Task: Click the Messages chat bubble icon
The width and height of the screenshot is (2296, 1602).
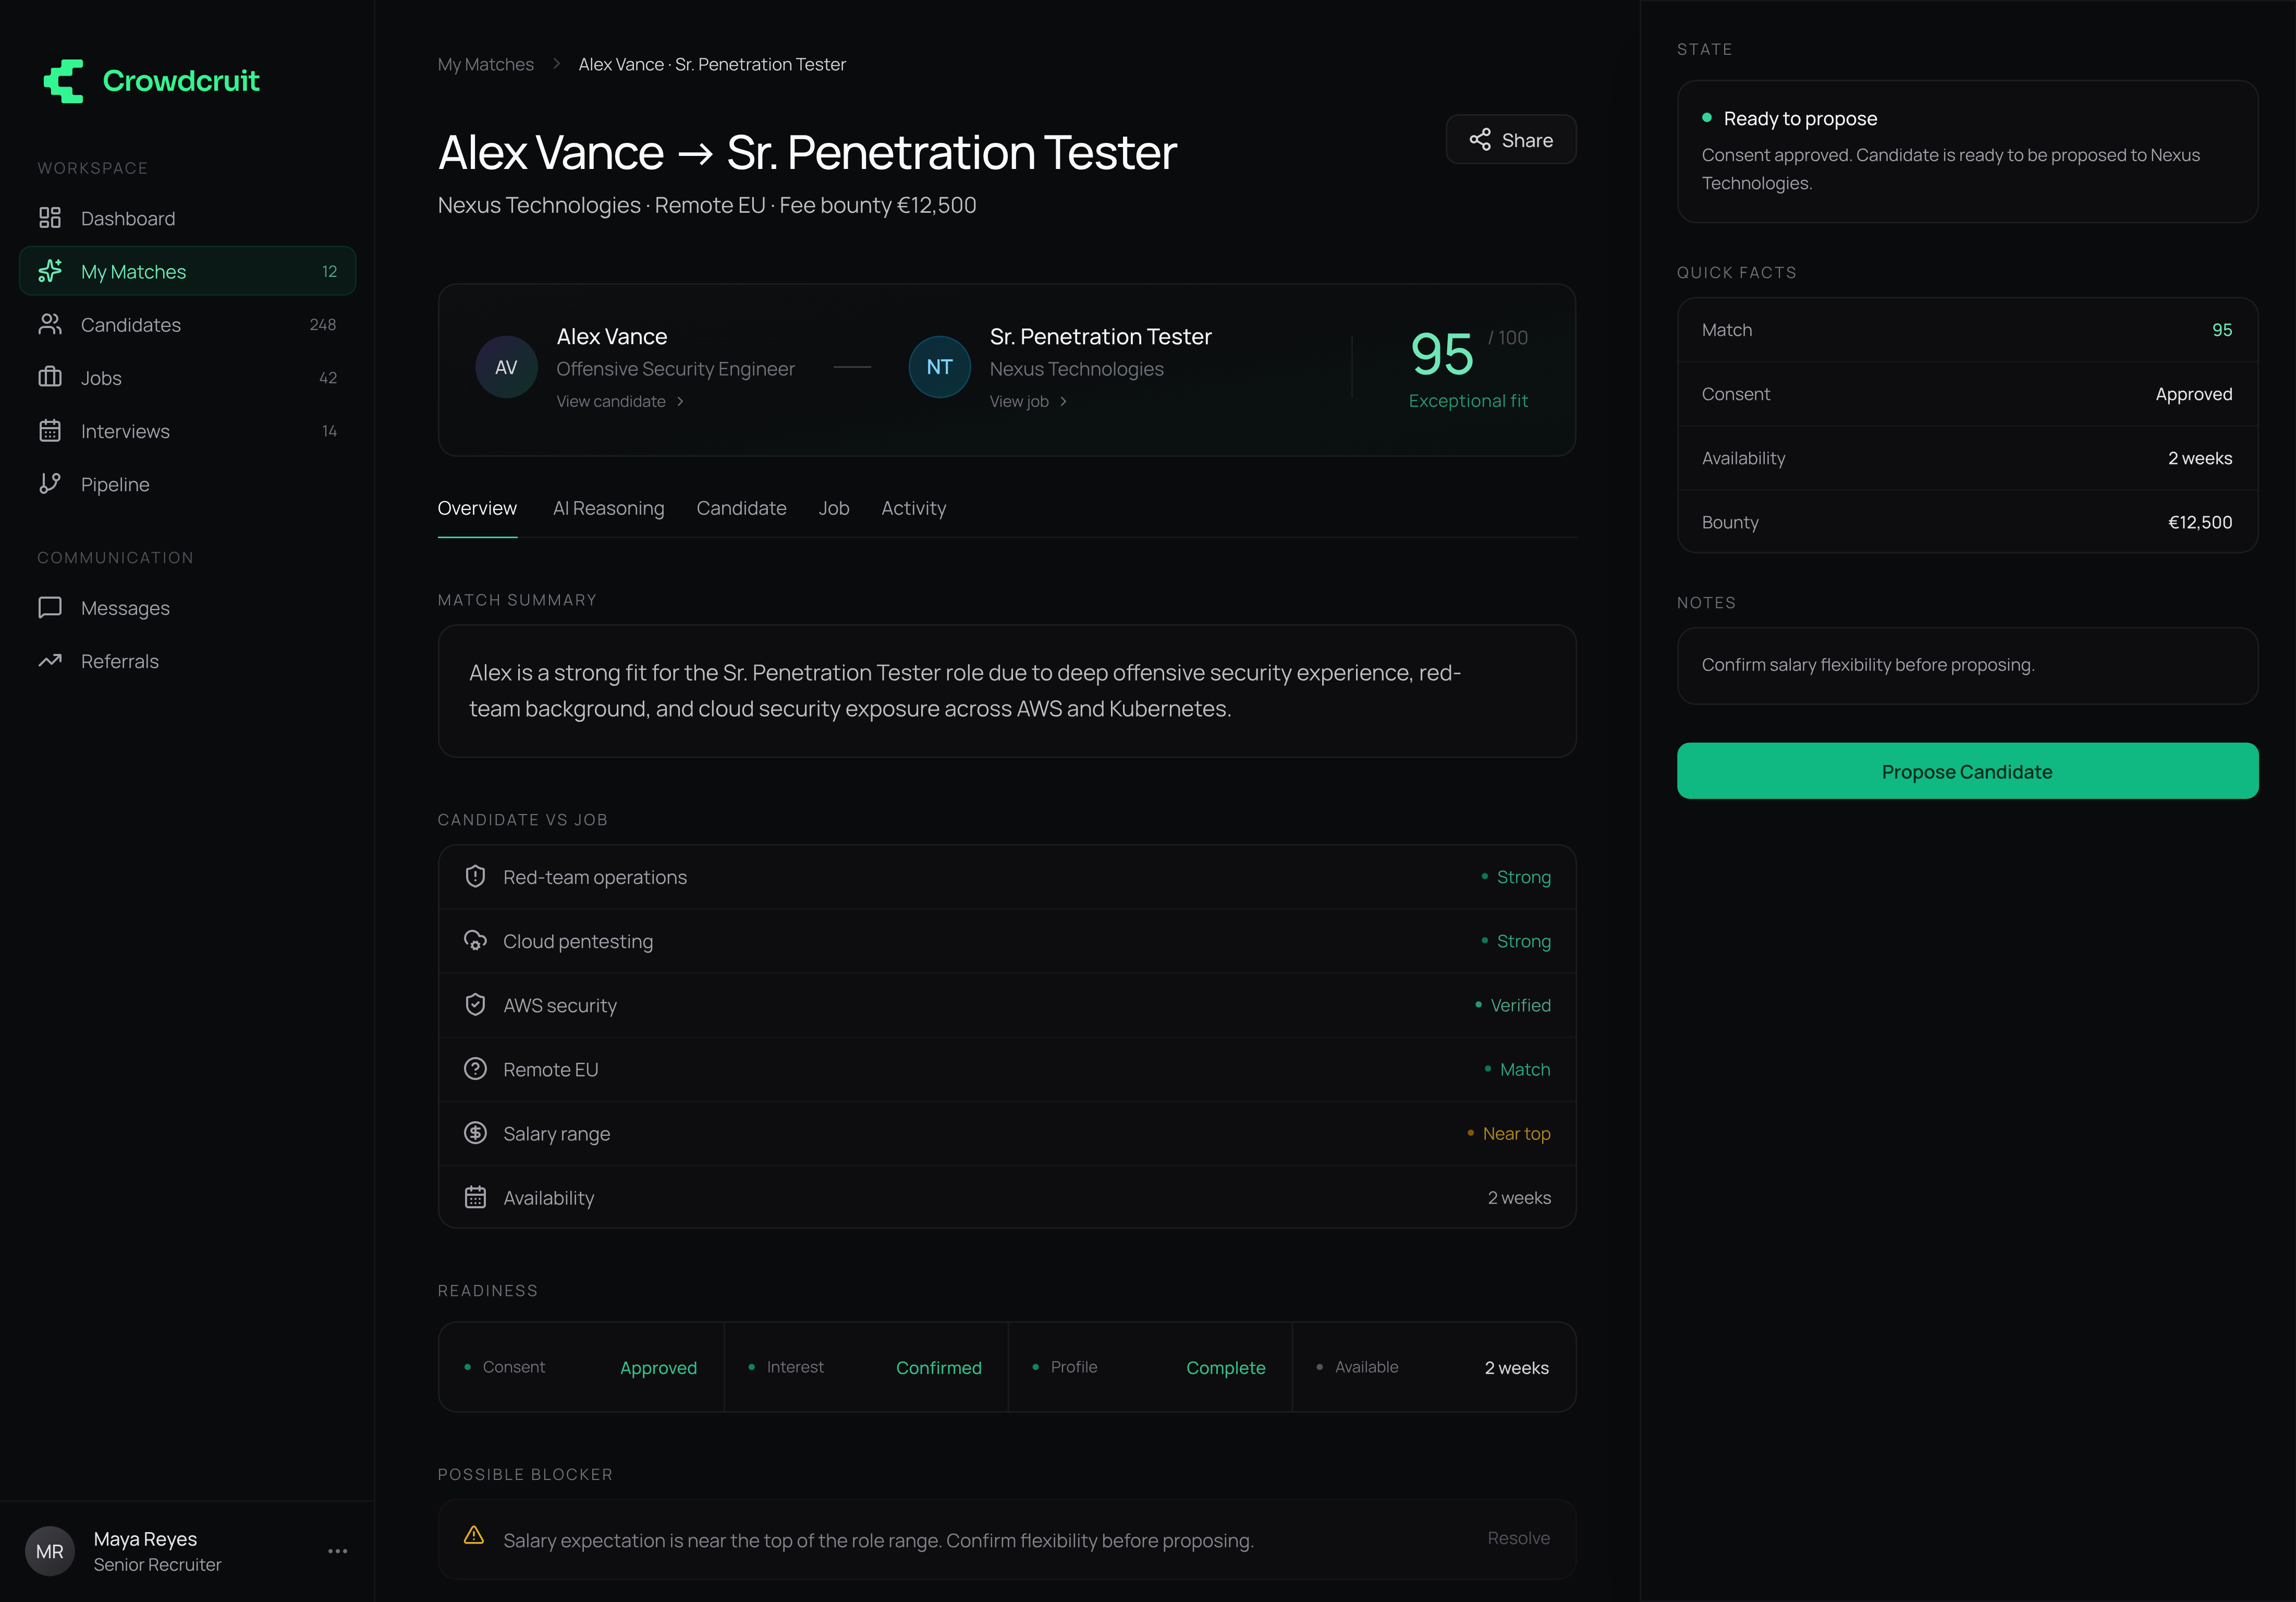Action: tap(50, 607)
